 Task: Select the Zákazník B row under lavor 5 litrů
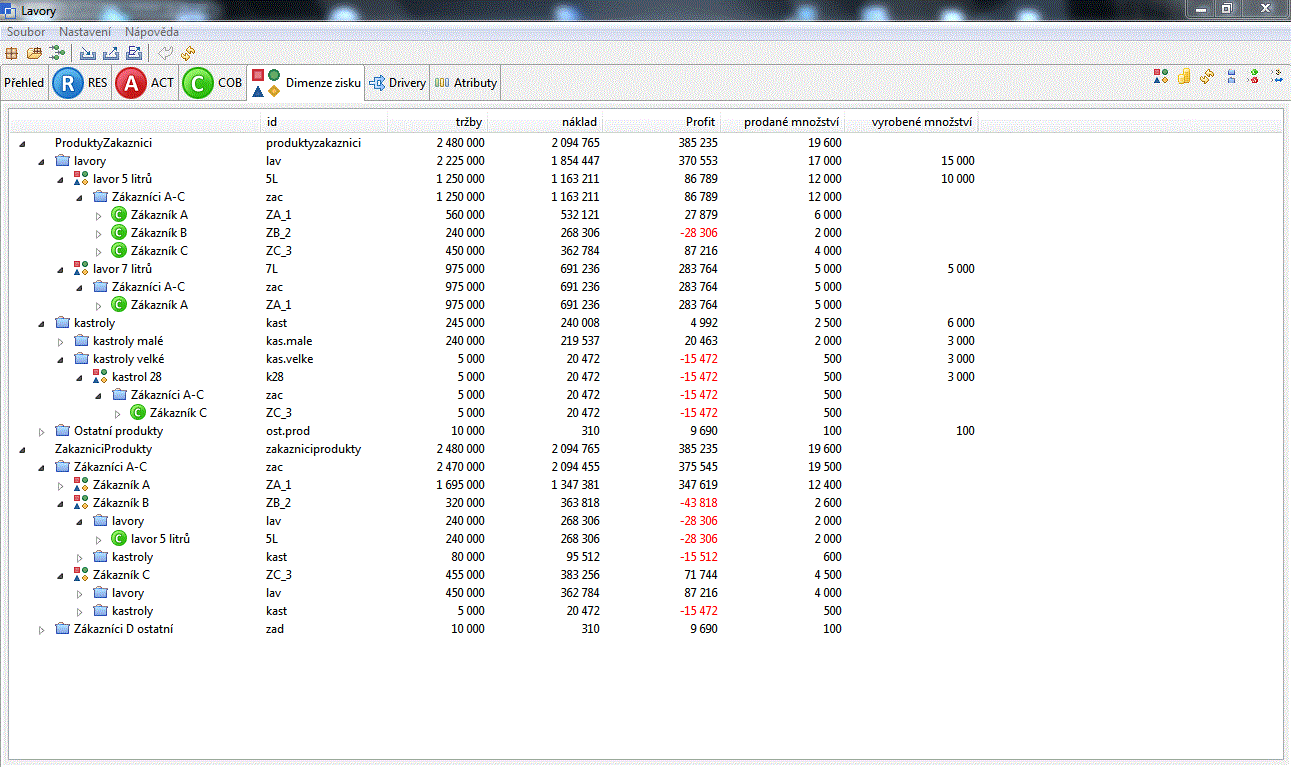158,233
